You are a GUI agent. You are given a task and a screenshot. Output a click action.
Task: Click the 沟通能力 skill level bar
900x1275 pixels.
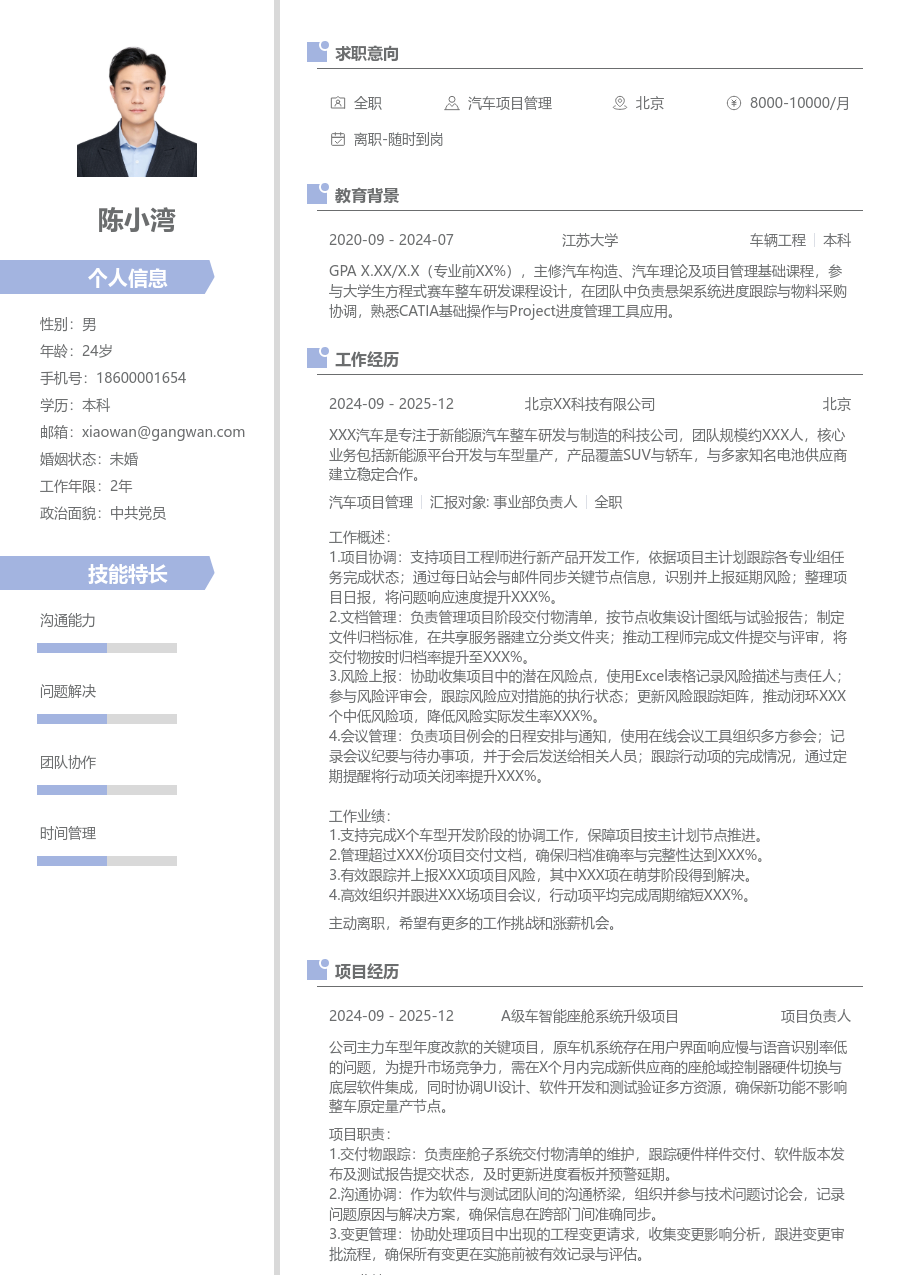click(107, 648)
